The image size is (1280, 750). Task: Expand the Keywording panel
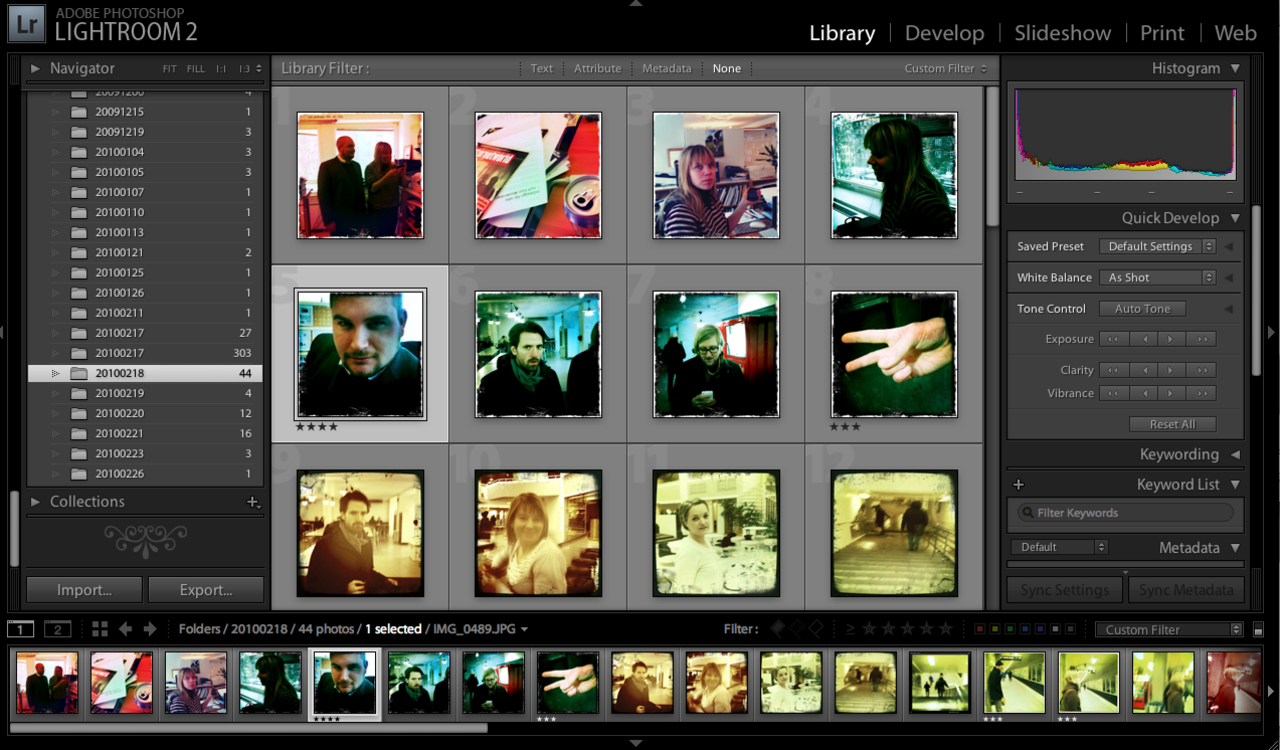(x=1235, y=454)
